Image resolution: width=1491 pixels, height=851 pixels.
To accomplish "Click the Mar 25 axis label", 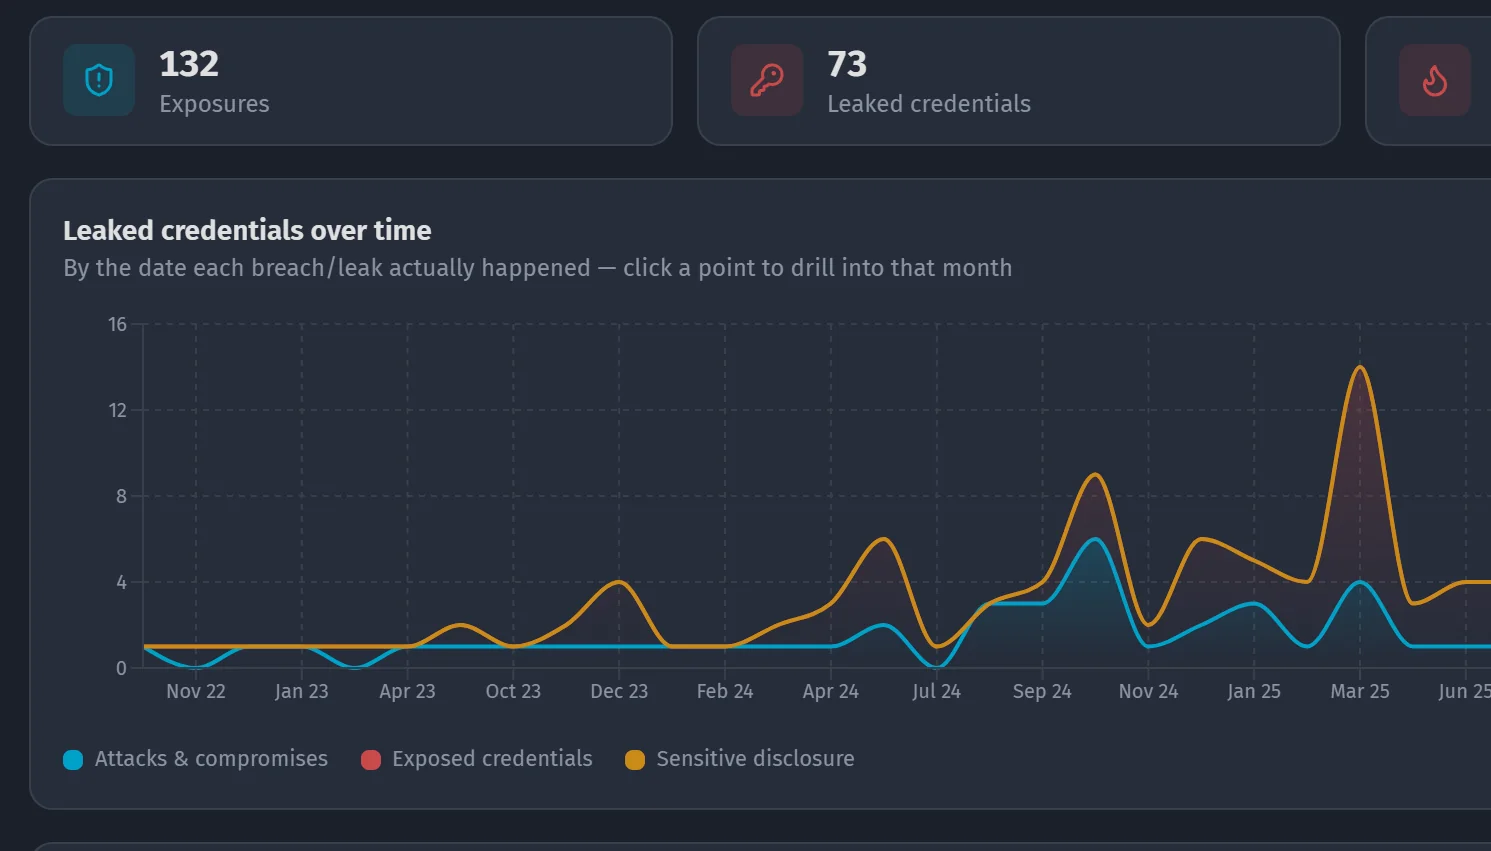I will pos(1360,691).
